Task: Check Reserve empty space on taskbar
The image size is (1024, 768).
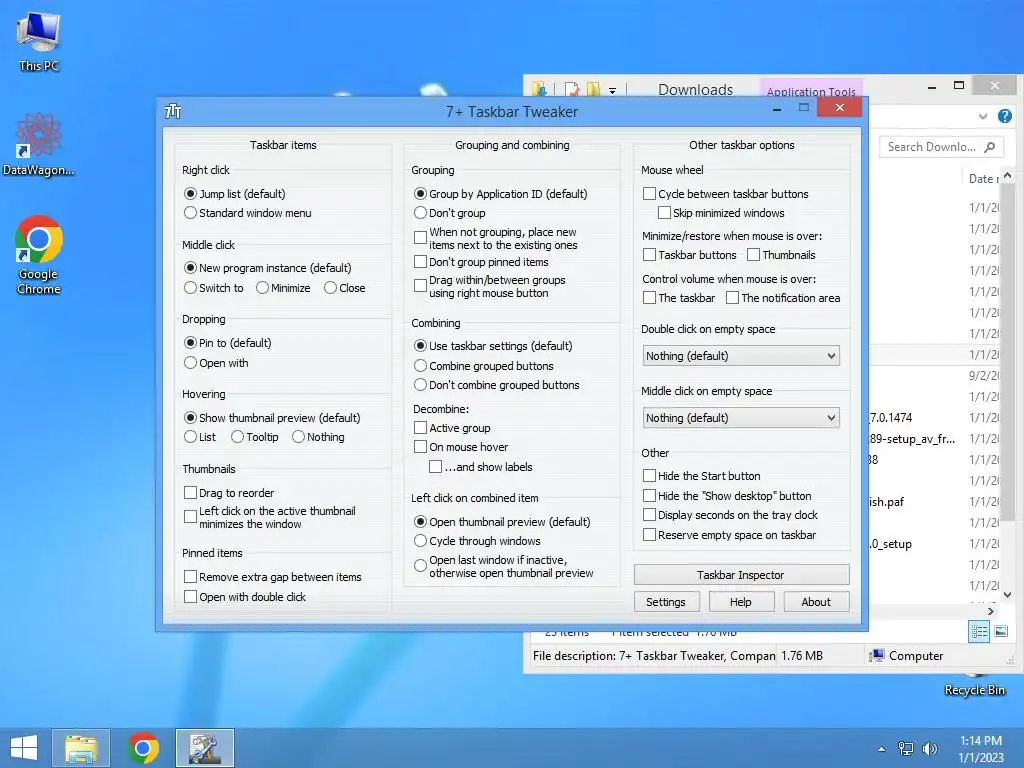Action: [x=730, y=535]
